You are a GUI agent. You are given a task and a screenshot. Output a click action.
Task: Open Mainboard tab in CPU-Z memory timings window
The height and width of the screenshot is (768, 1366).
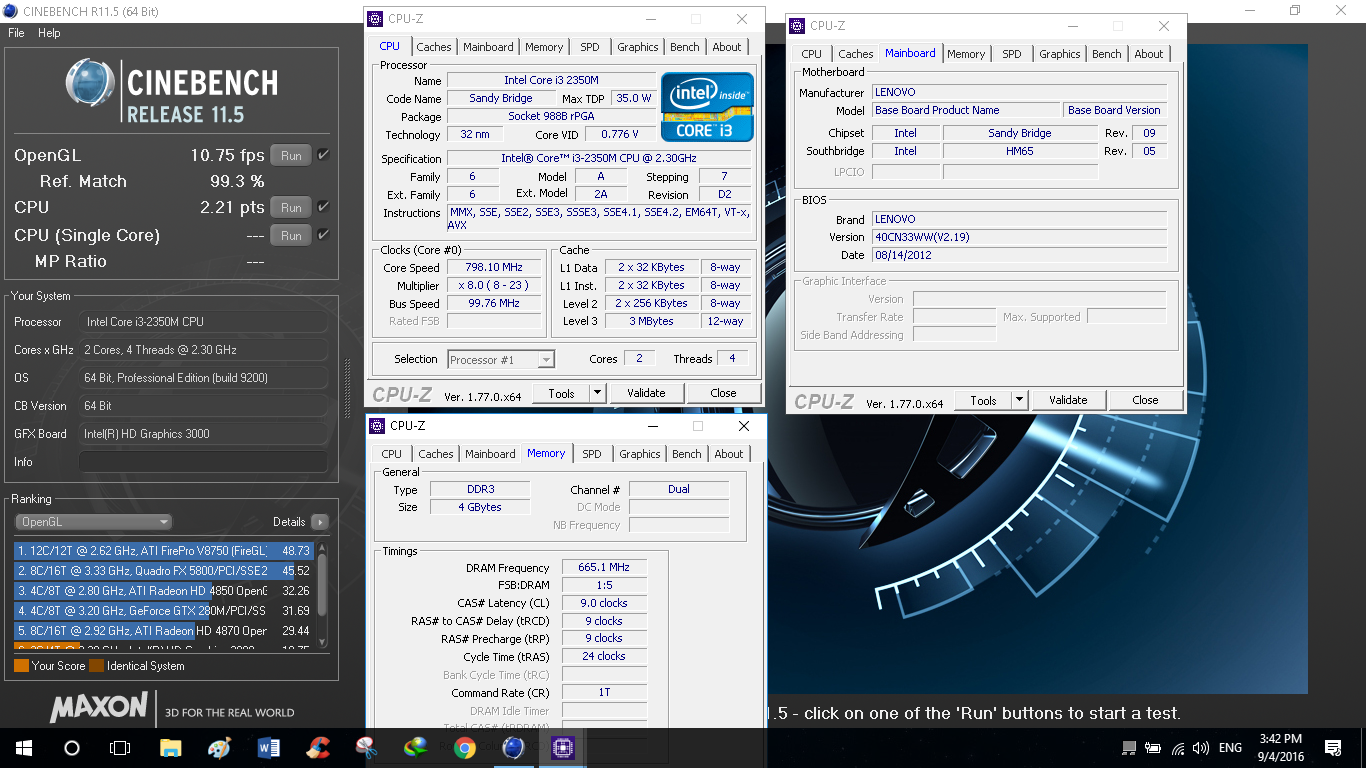(490, 454)
